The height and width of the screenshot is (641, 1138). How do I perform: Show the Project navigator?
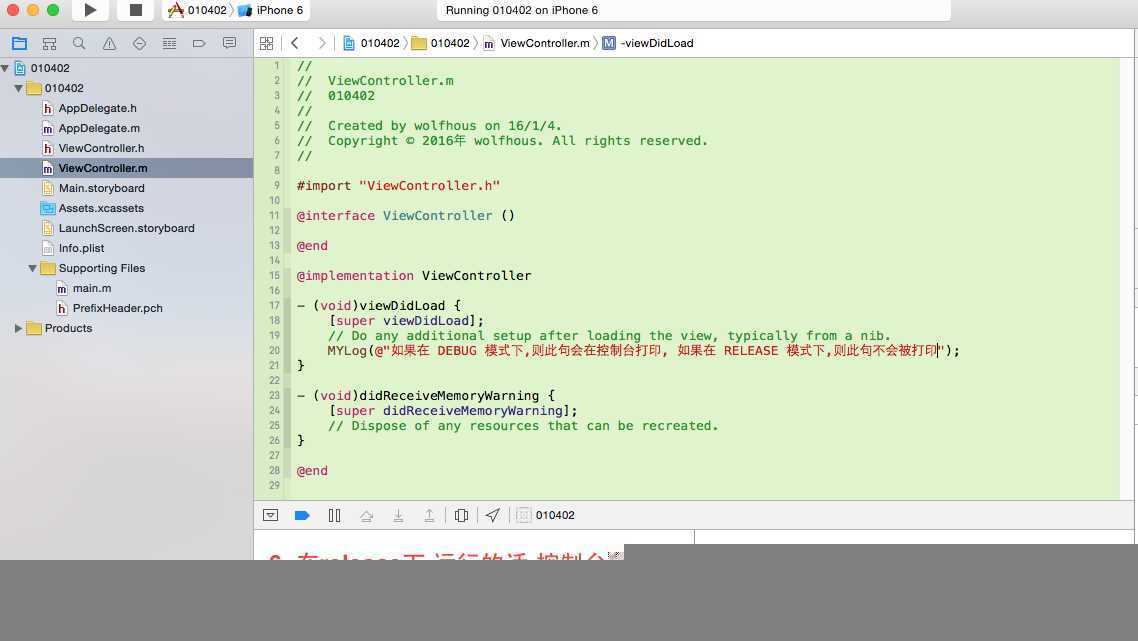pos(20,44)
